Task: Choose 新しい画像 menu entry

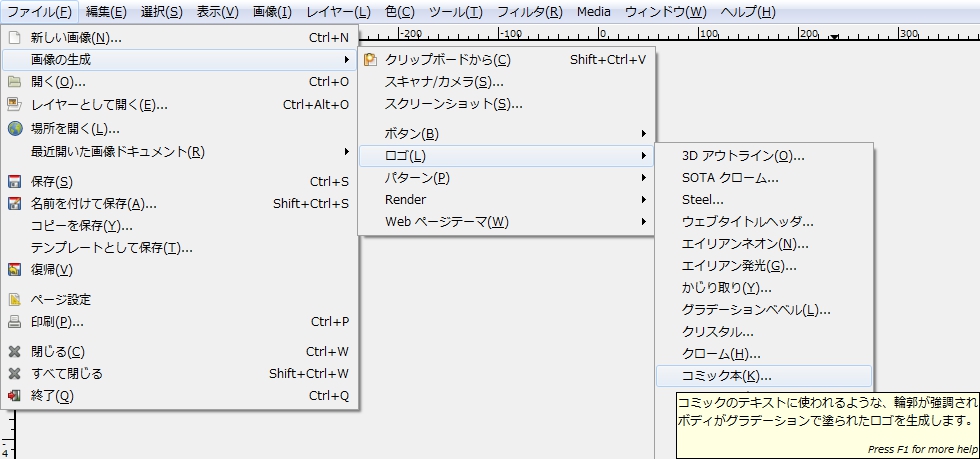Action: point(180,38)
